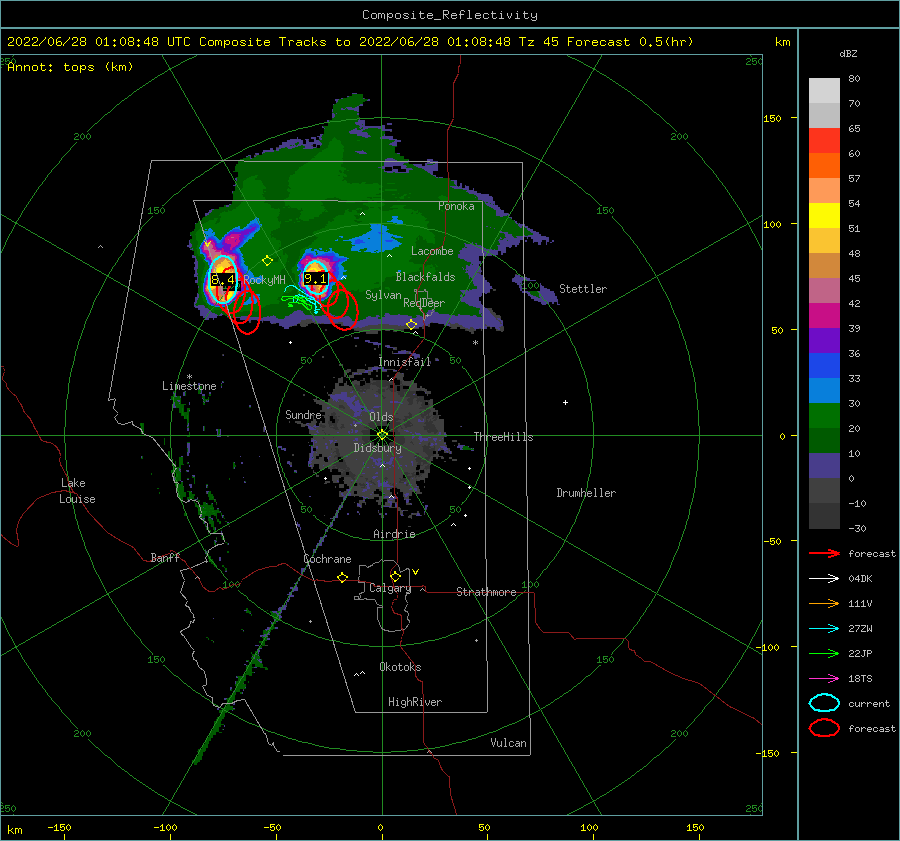
Task: Pick the dark orange swatch in dBZ legend
Action: click(824, 166)
